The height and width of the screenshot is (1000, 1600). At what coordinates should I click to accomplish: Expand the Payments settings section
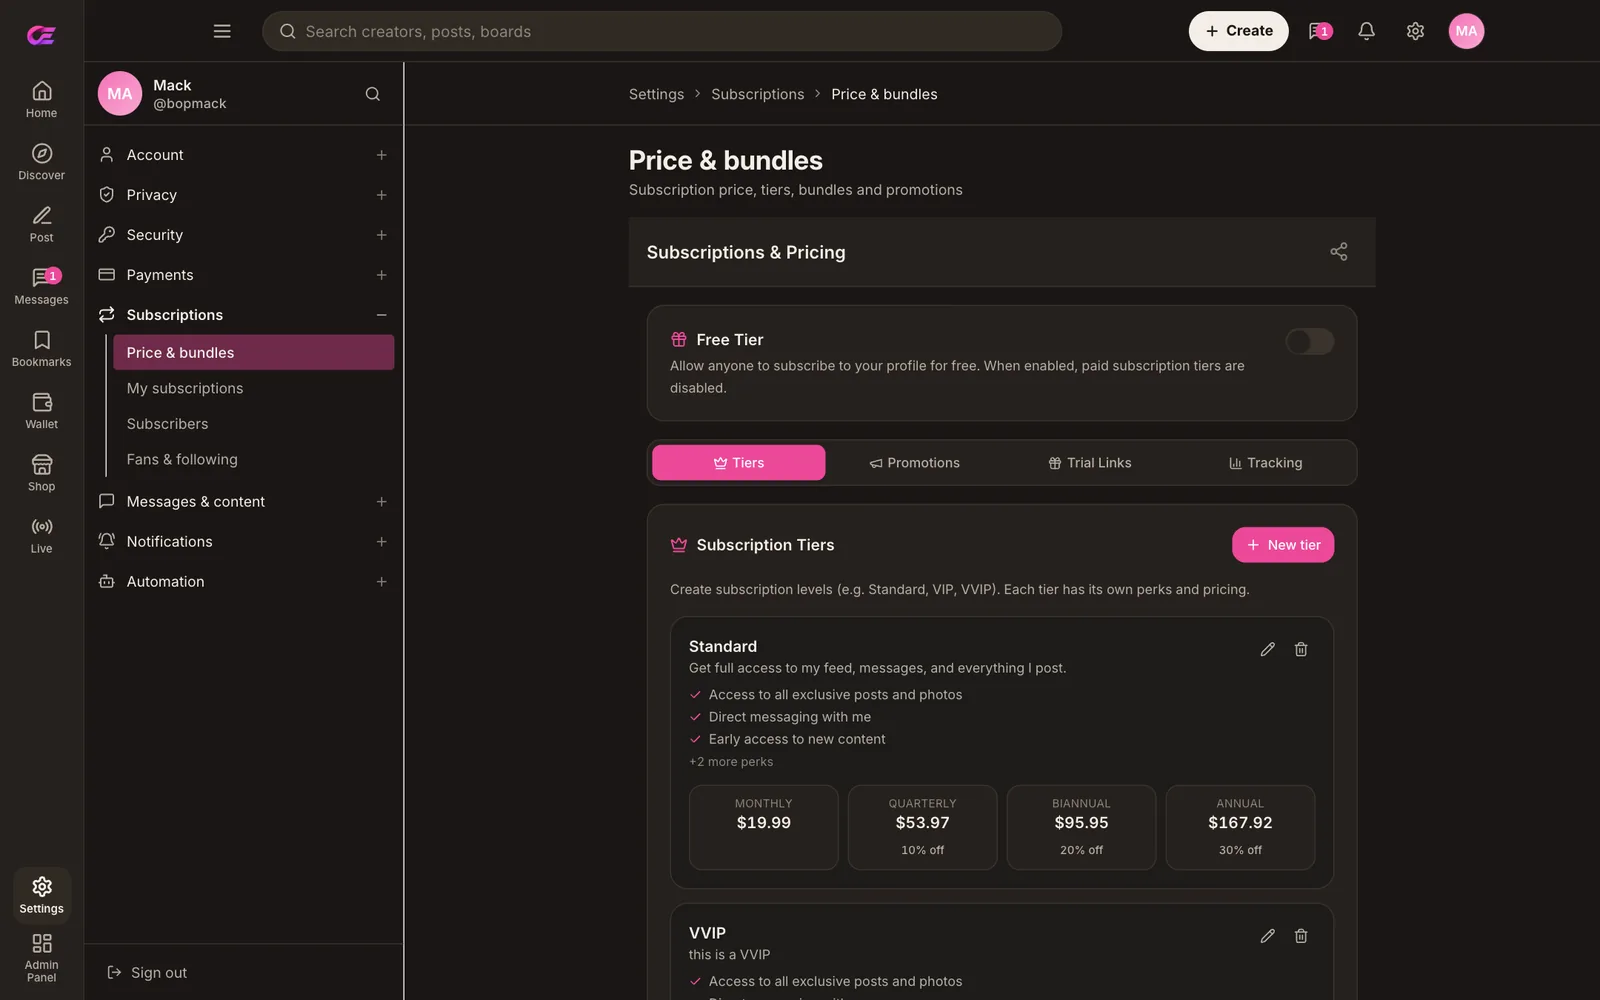(244, 275)
